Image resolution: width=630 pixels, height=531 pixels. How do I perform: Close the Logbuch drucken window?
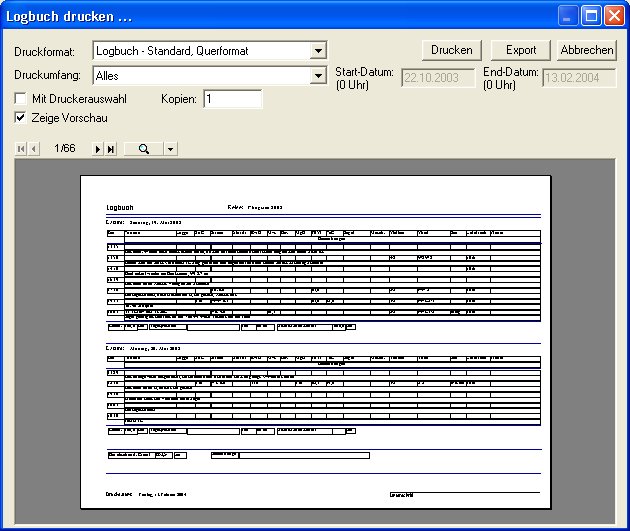(615, 16)
